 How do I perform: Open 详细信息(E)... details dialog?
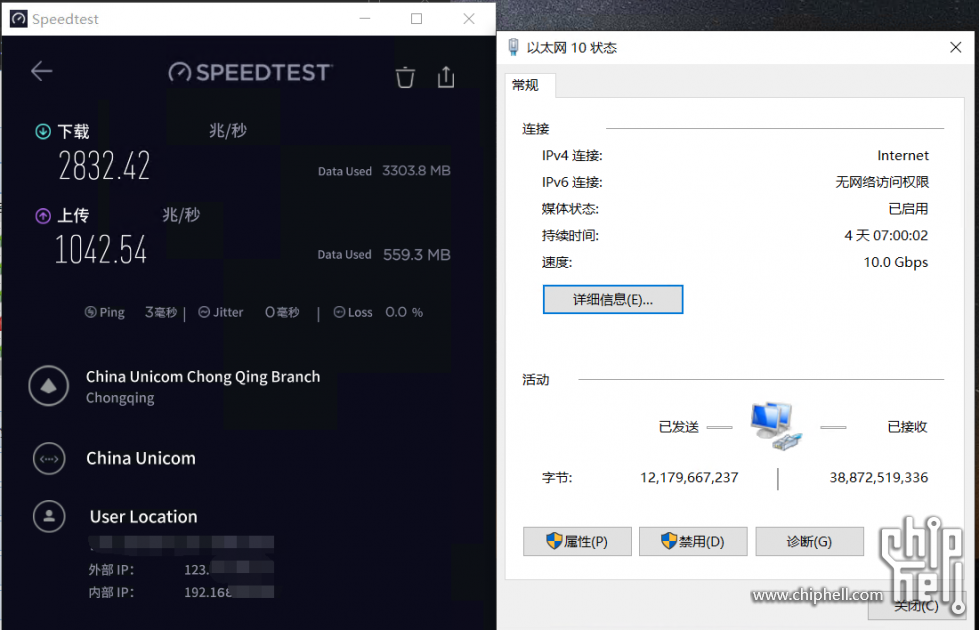[612, 300]
